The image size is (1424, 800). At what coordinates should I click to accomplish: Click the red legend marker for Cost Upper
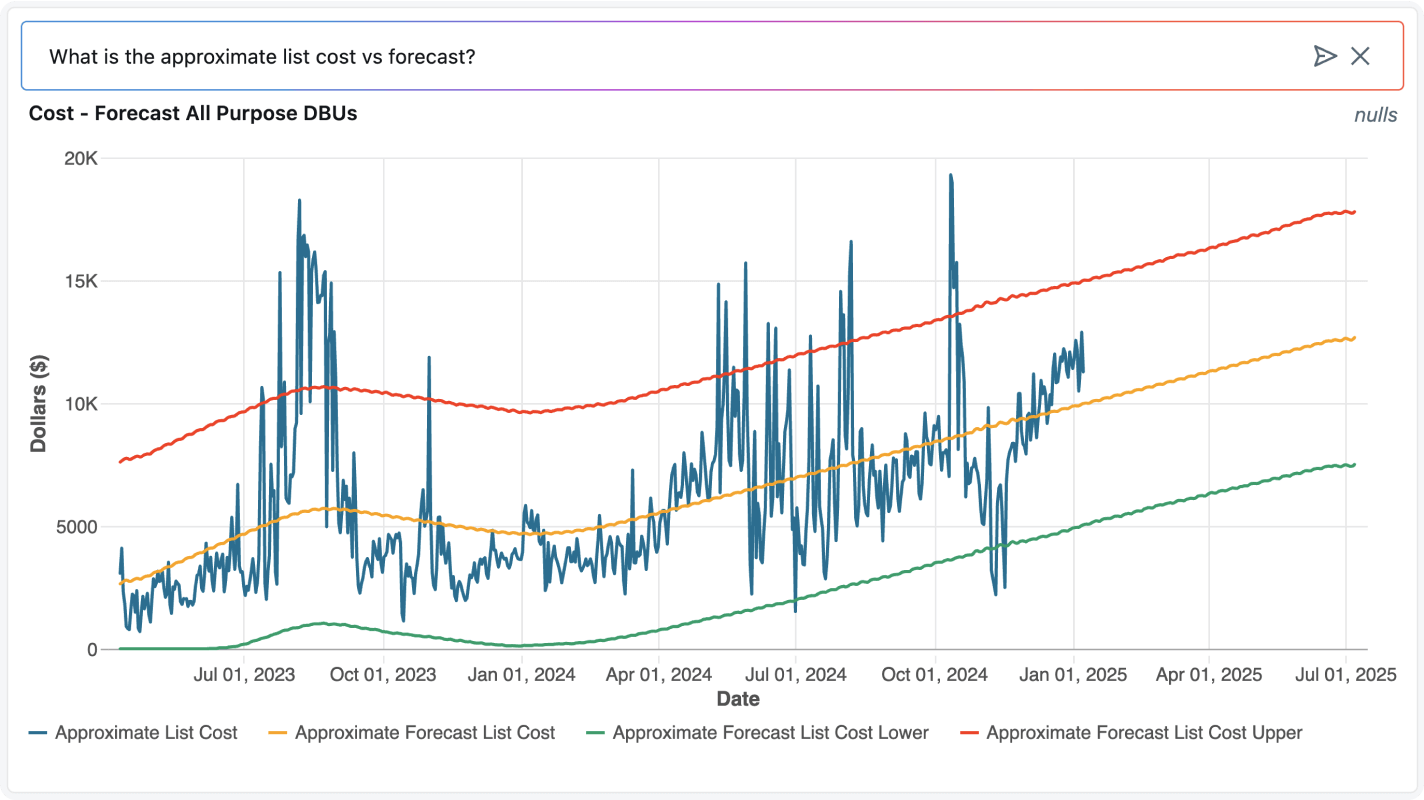970,733
